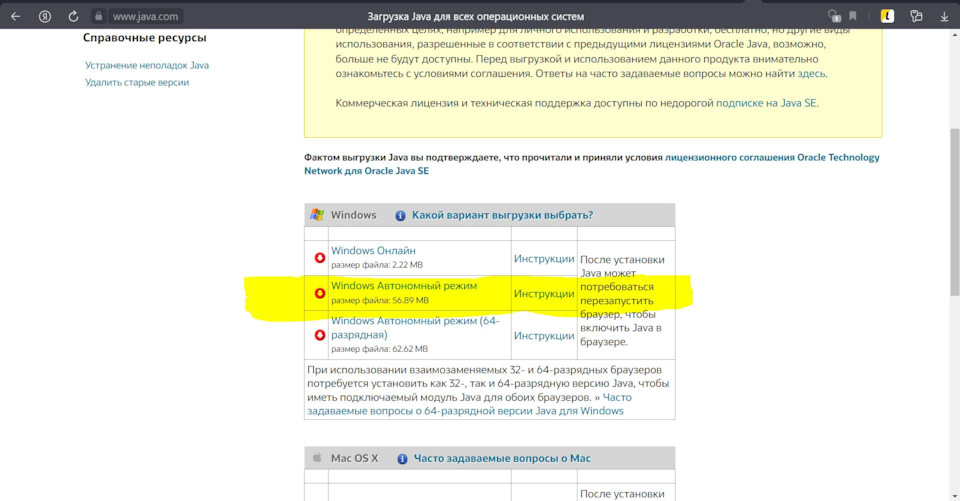
Task: Go back with the browser back arrow
Action: coord(15,17)
